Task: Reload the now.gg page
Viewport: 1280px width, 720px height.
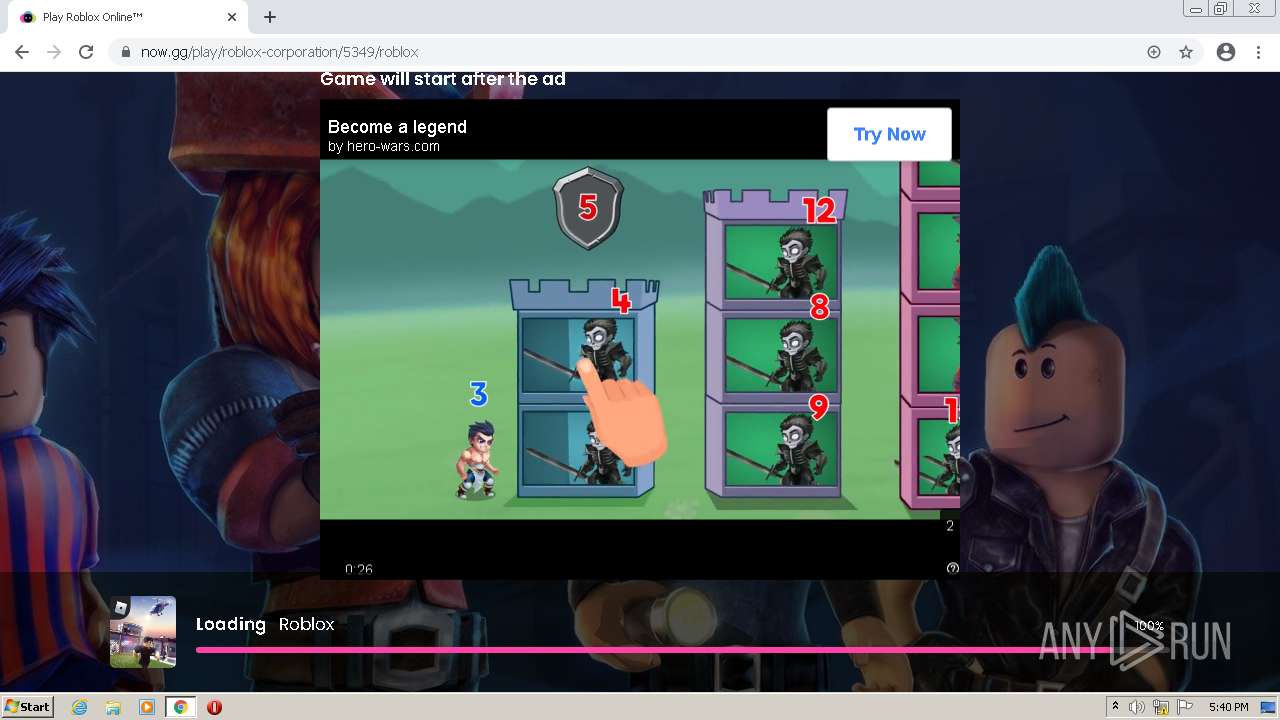Action: pos(86,52)
